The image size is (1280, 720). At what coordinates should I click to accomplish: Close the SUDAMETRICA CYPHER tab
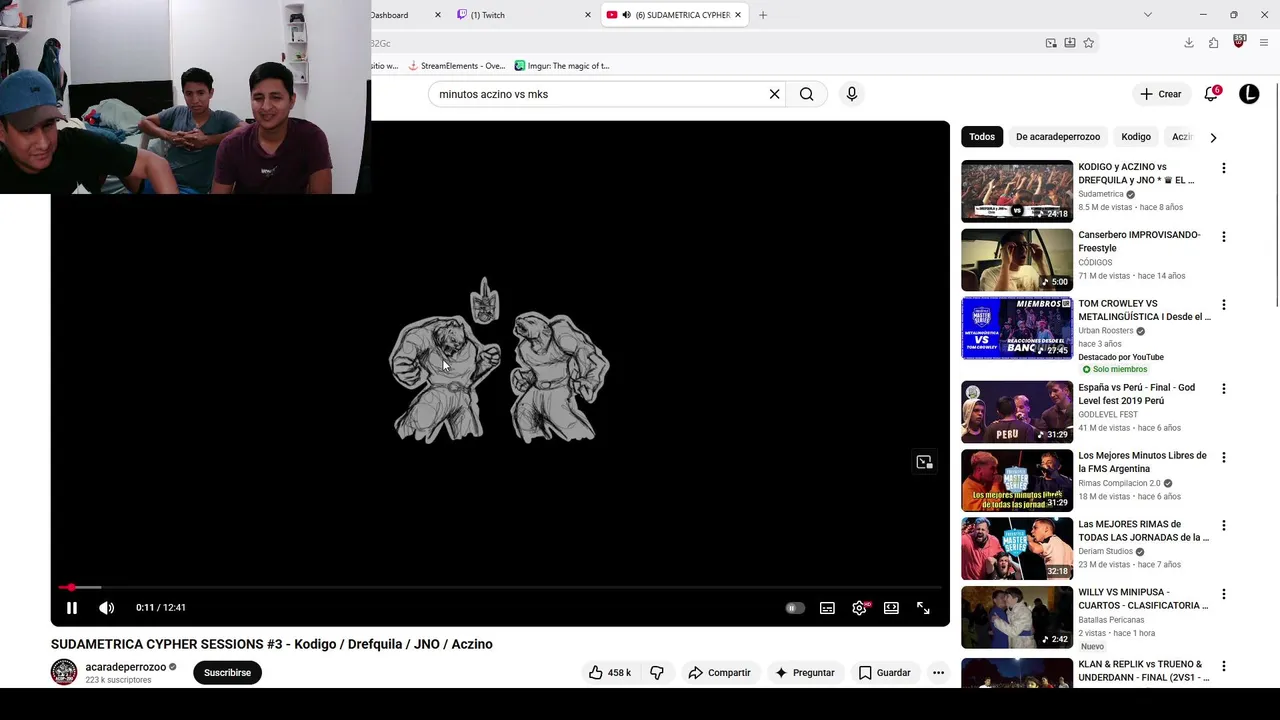point(738,15)
